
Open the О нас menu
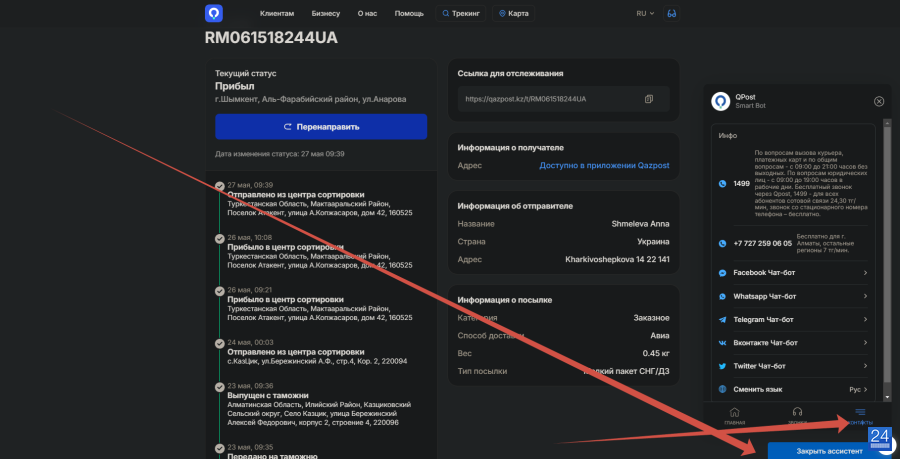click(367, 13)
